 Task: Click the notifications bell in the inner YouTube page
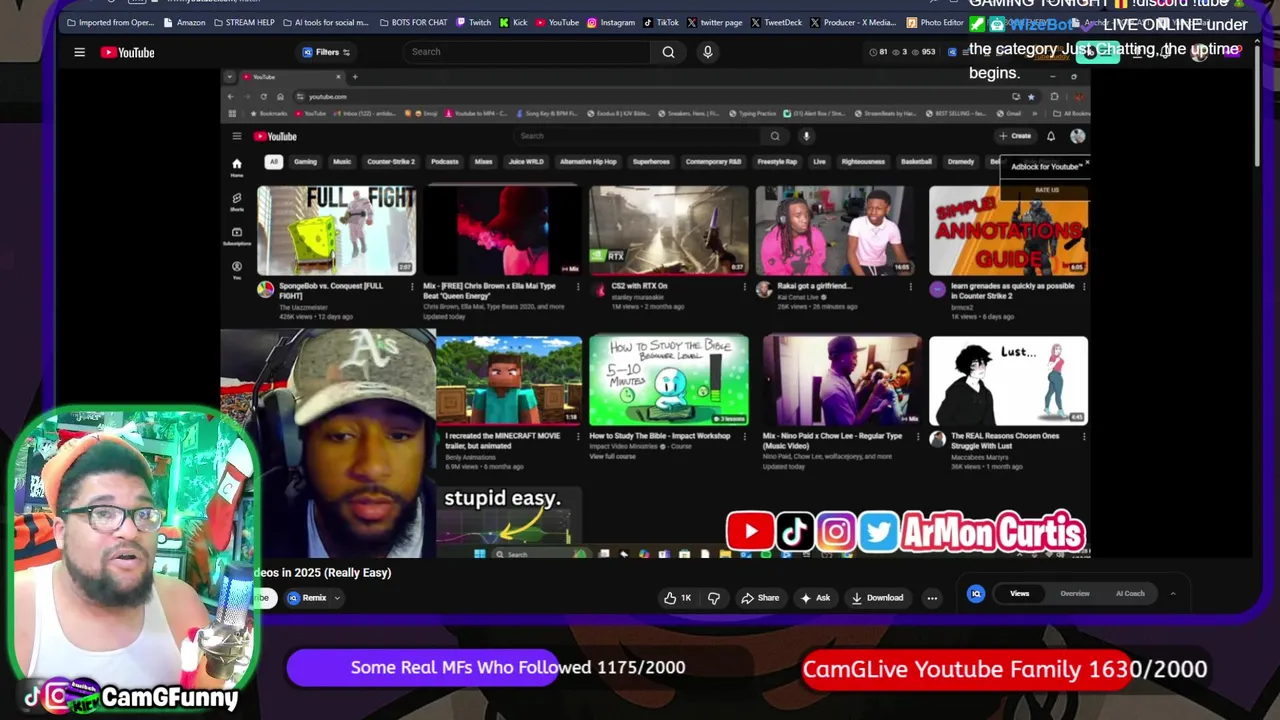point(1051,136)
